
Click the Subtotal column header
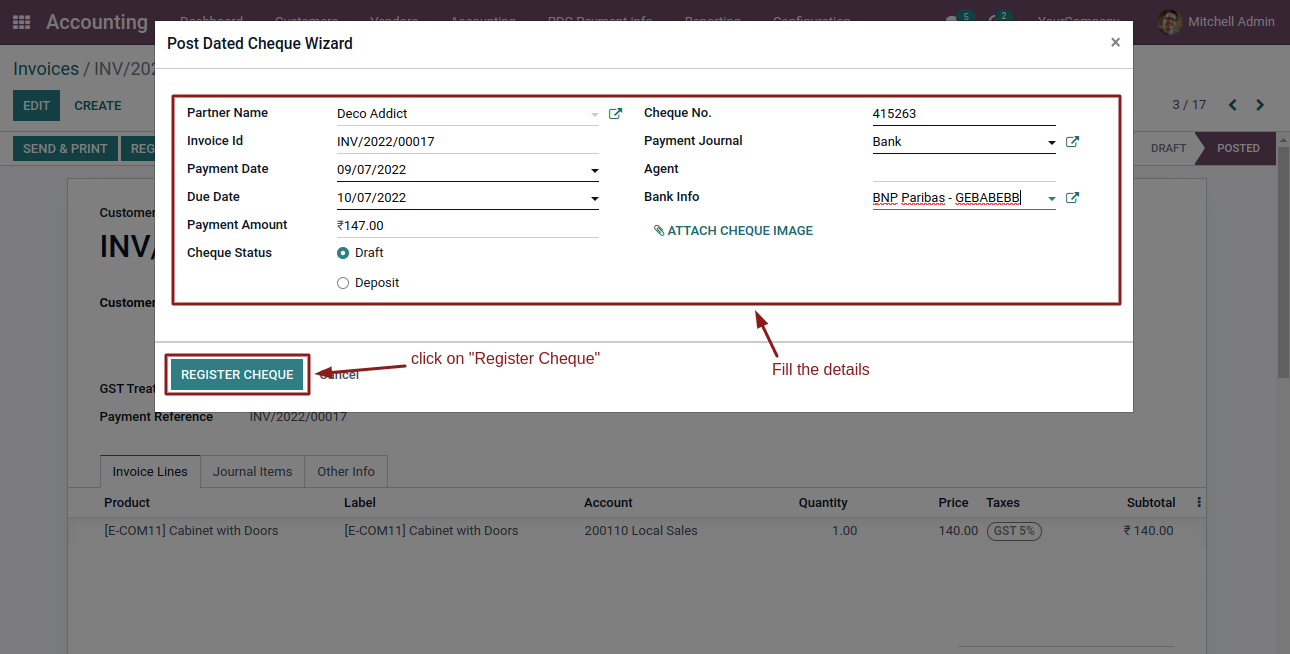point(1151,503)
